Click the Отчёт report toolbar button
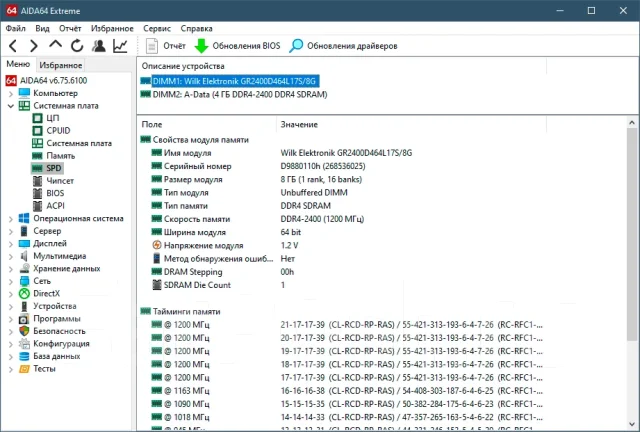 tap(166, 46)
